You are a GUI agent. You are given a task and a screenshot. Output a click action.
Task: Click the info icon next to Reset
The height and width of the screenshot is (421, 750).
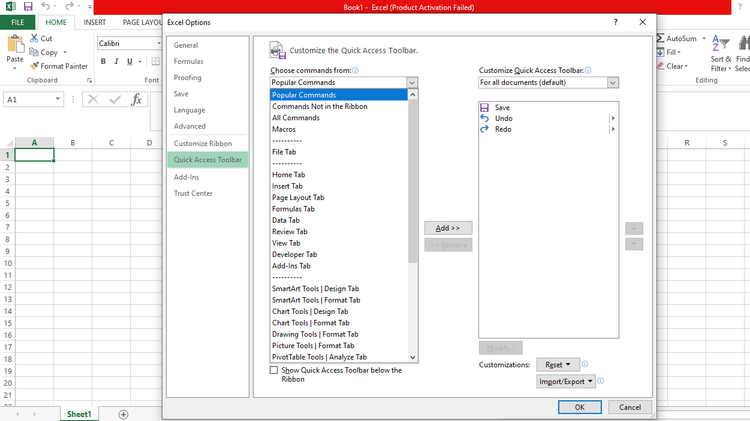click(x=585, y=365)
